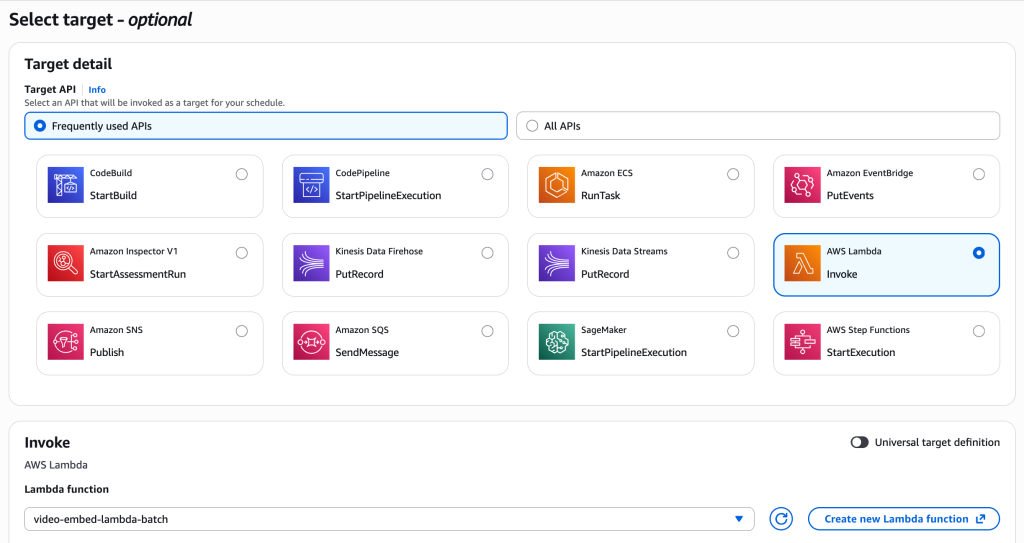The height and width of the screenshot is (543, 1024).
Task: Select the CodeBuild StartBuild radio button
Action: 242,174
